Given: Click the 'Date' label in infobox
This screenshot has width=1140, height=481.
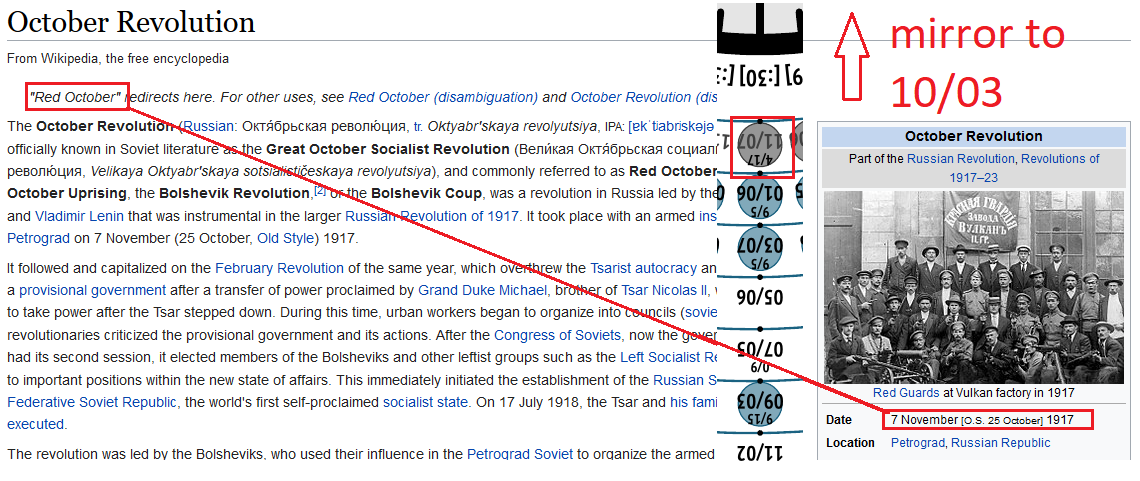Looking at the screenshot, I should coord(838,420).
